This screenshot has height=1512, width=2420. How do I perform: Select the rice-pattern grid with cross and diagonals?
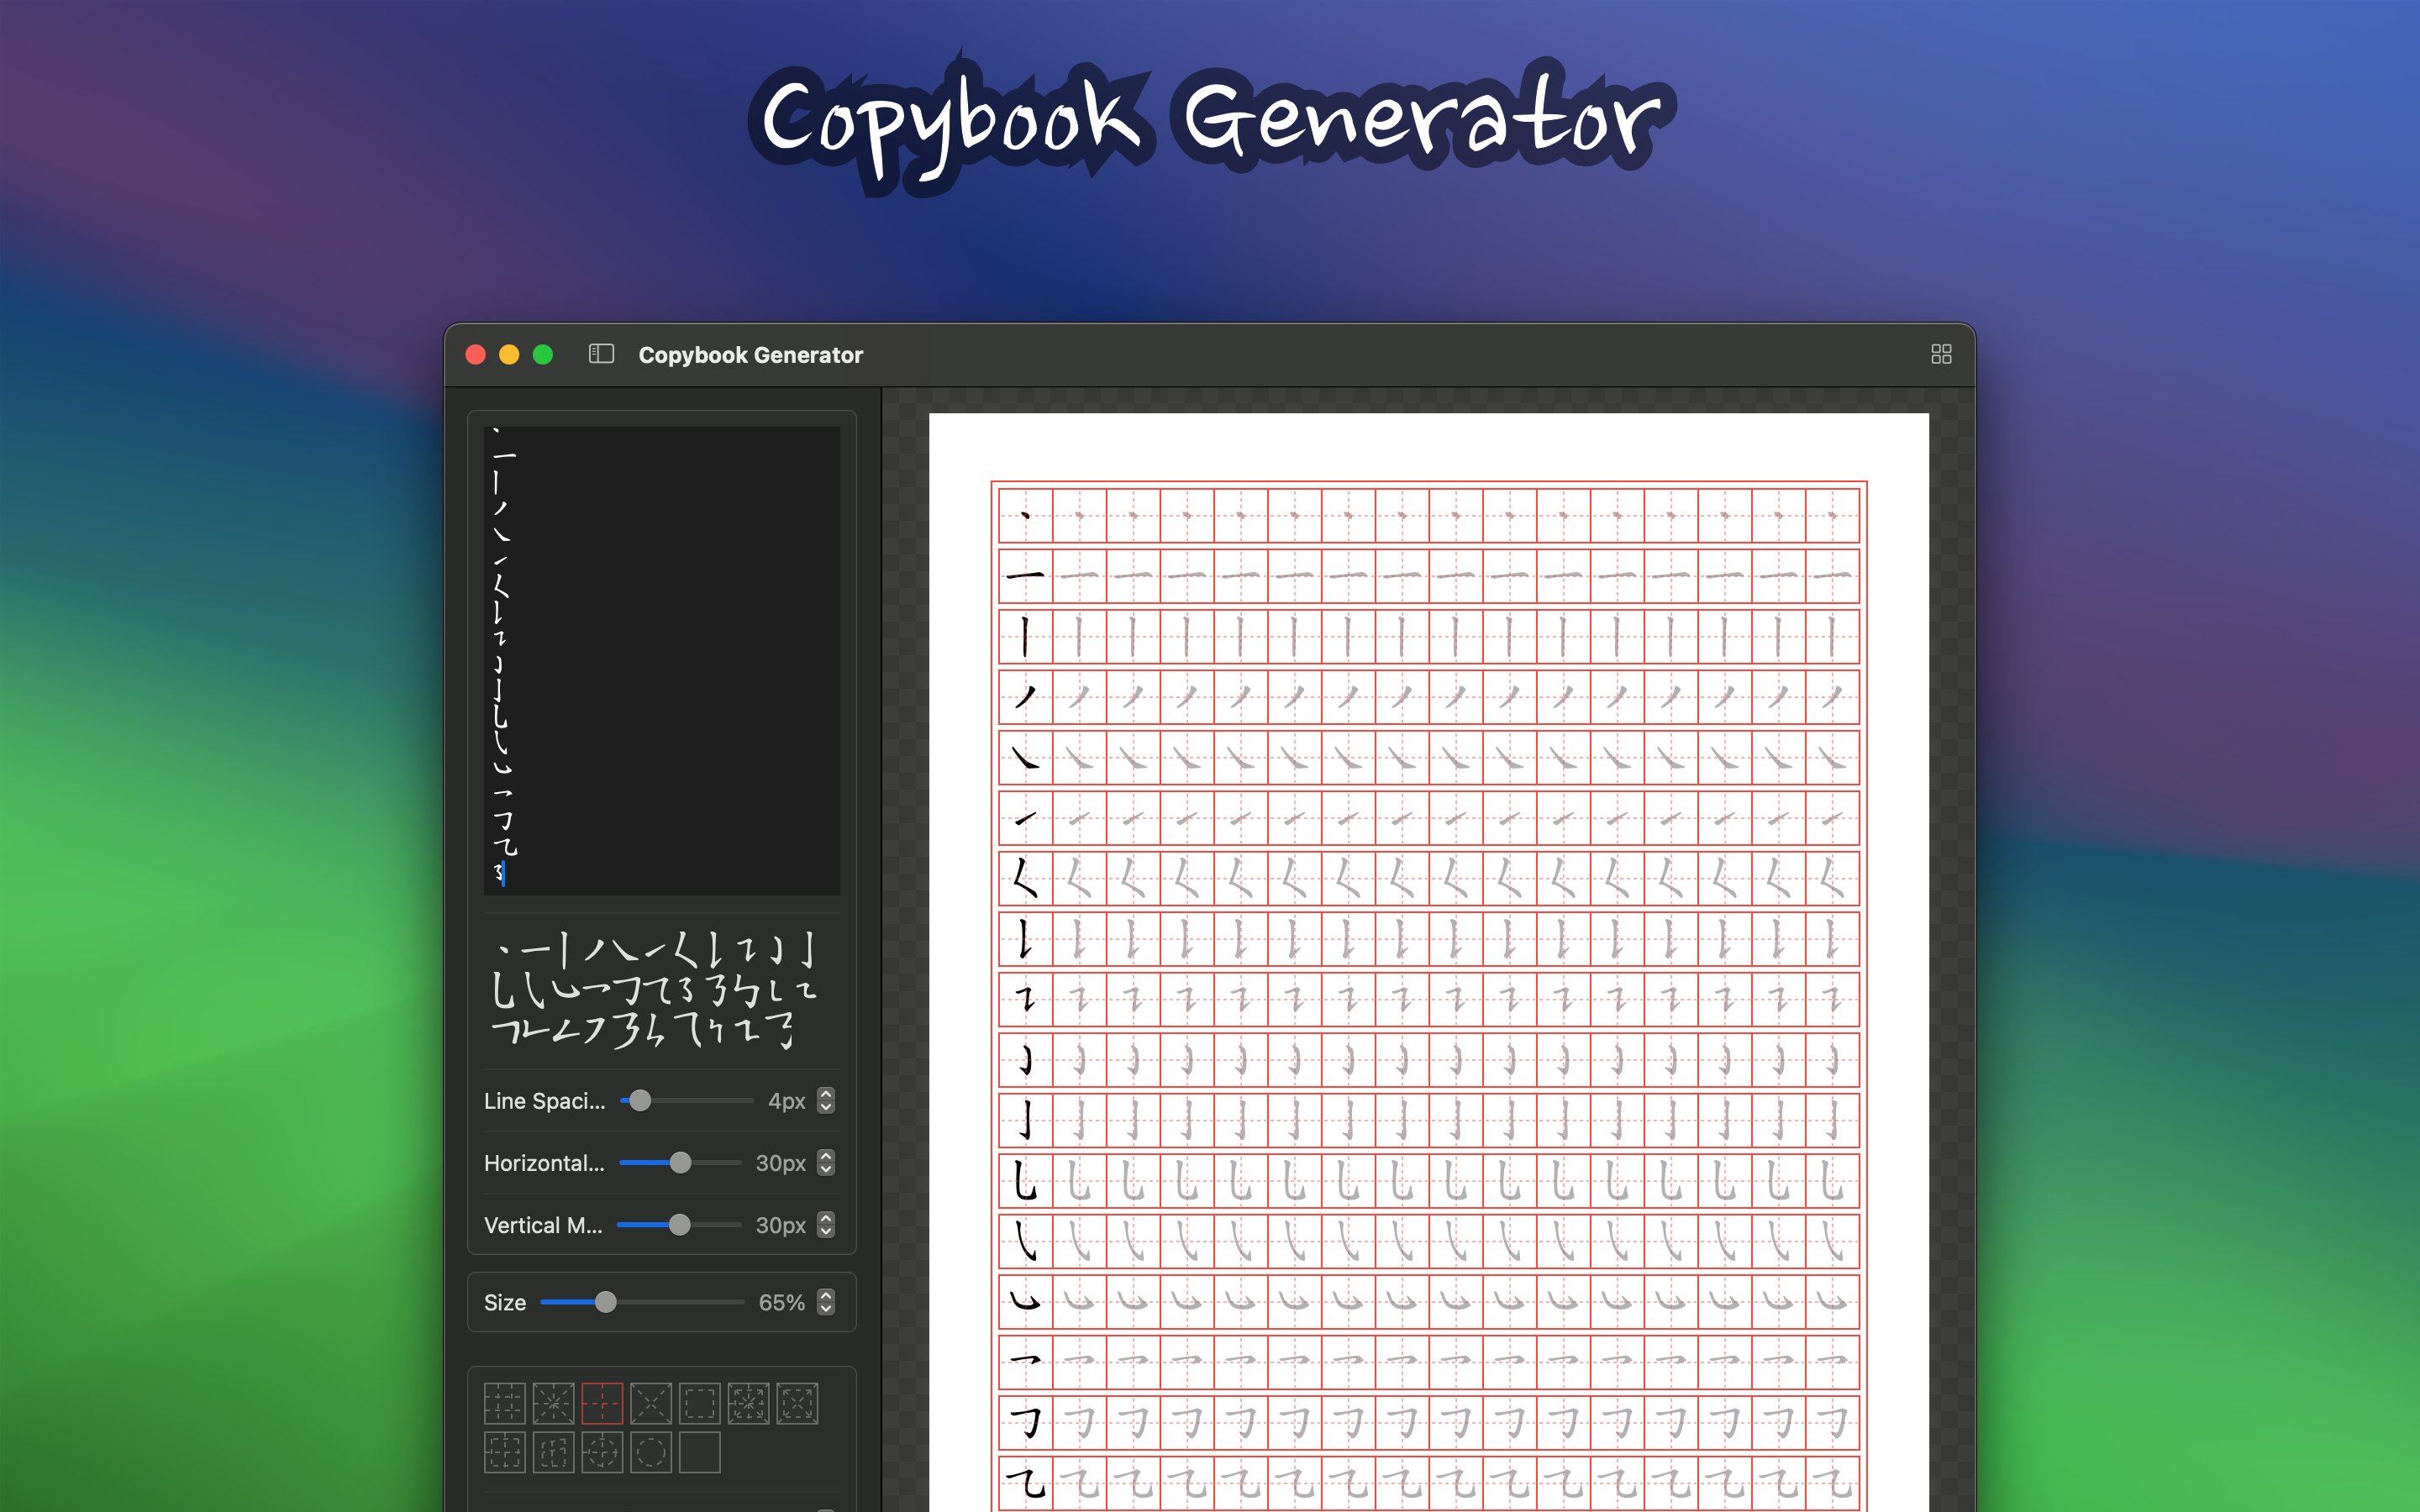[x=553, y=1403]
